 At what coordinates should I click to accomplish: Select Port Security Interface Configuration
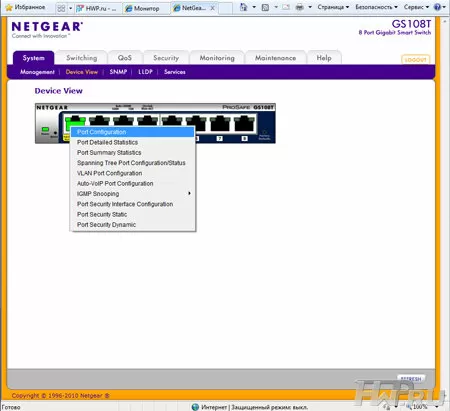pyautogui.click(x=133, y=204)
